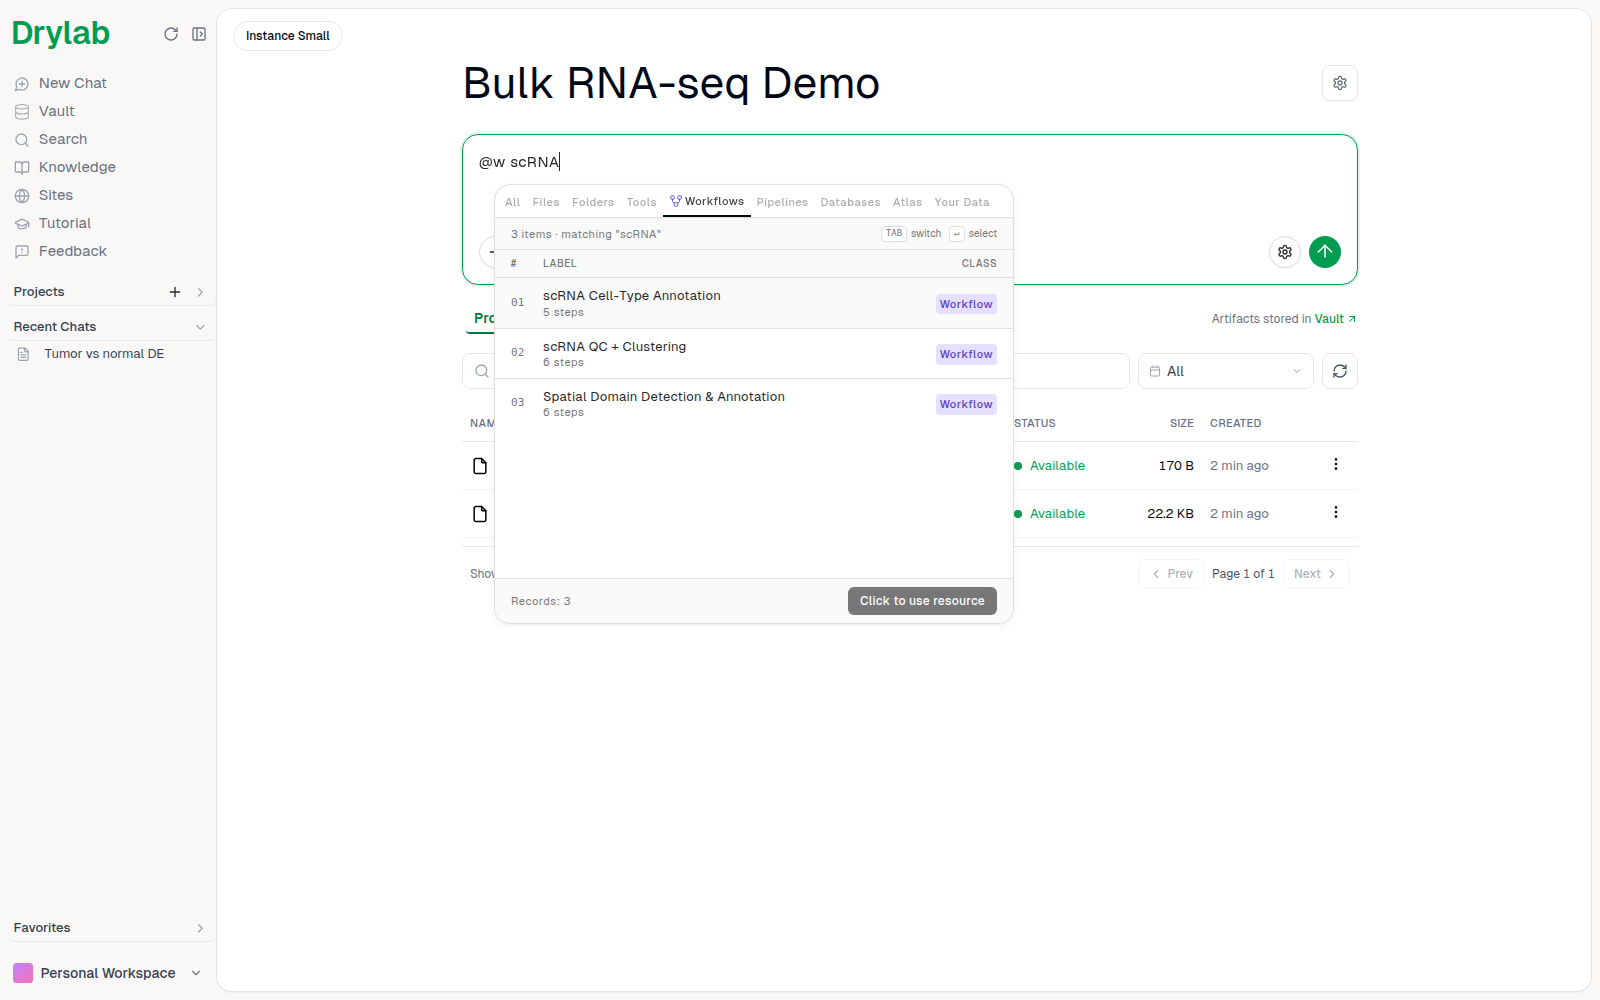Screen dimensions: 1600x1000
Task: Go to Search in sidebar
Action: click(x=51, y=139)
